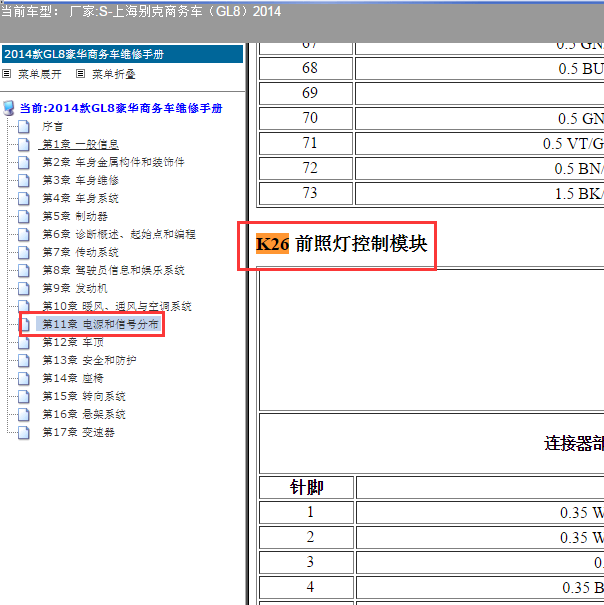604x605 pixels.
Task: Open 第3章 车身维修 chapter
Action: pos(80,180)
